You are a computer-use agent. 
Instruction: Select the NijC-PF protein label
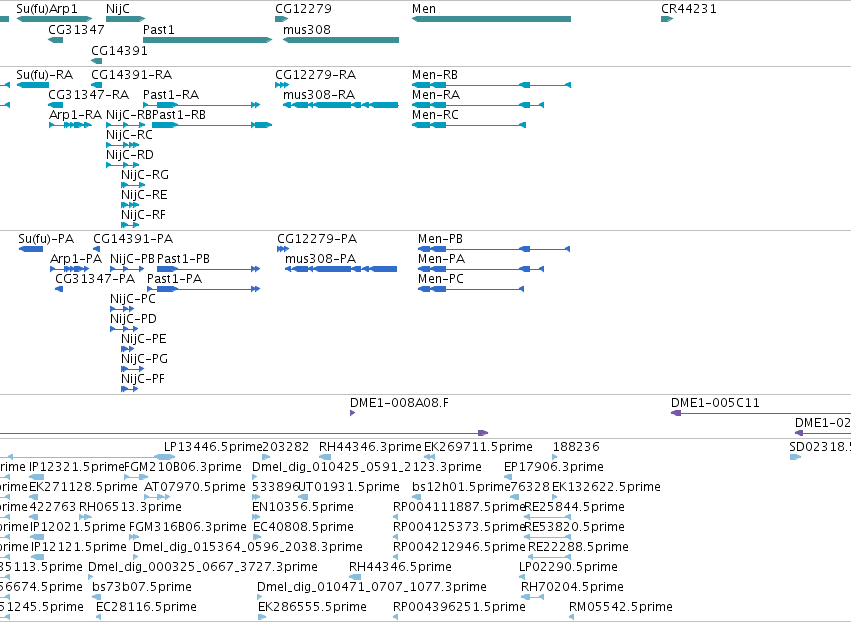point(143,379)
